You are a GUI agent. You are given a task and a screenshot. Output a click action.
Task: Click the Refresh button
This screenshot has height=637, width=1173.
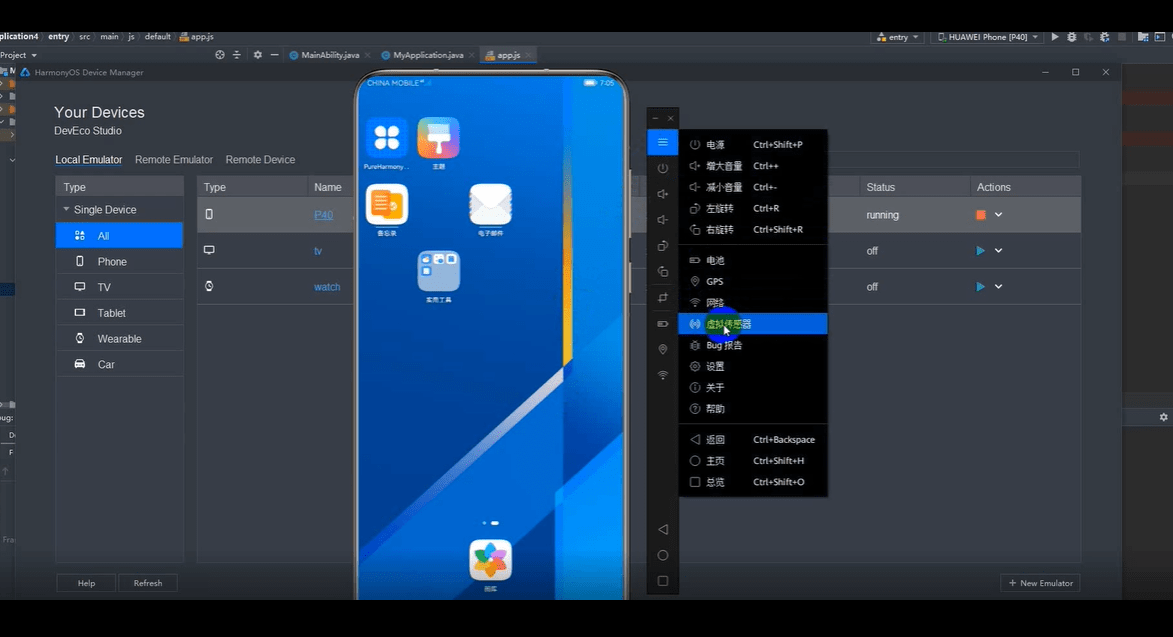coord(148,583)
